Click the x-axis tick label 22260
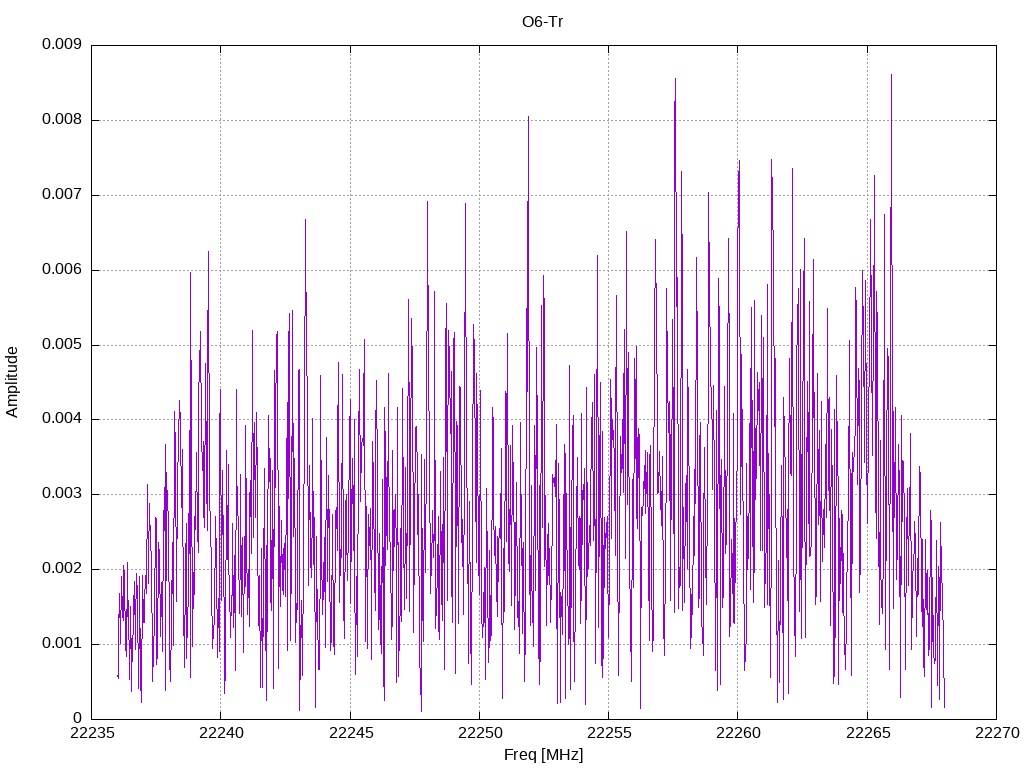This screenshot has height=768, width=1024. click(x=738, y=733)
